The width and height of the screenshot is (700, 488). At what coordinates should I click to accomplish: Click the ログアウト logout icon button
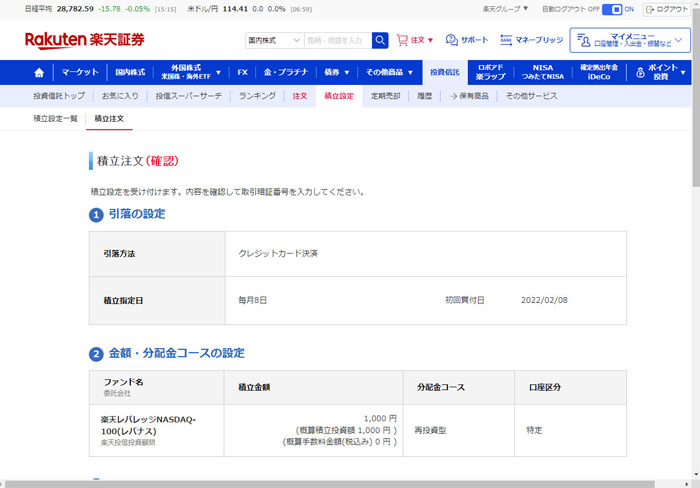(x=665, y=9)
